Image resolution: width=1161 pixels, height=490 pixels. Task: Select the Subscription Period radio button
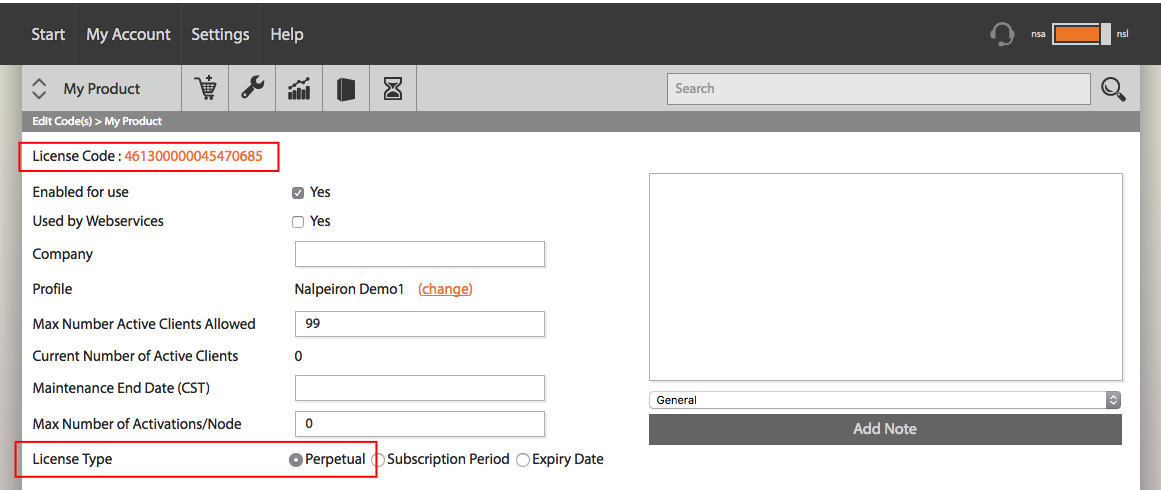tap(378, 460)
